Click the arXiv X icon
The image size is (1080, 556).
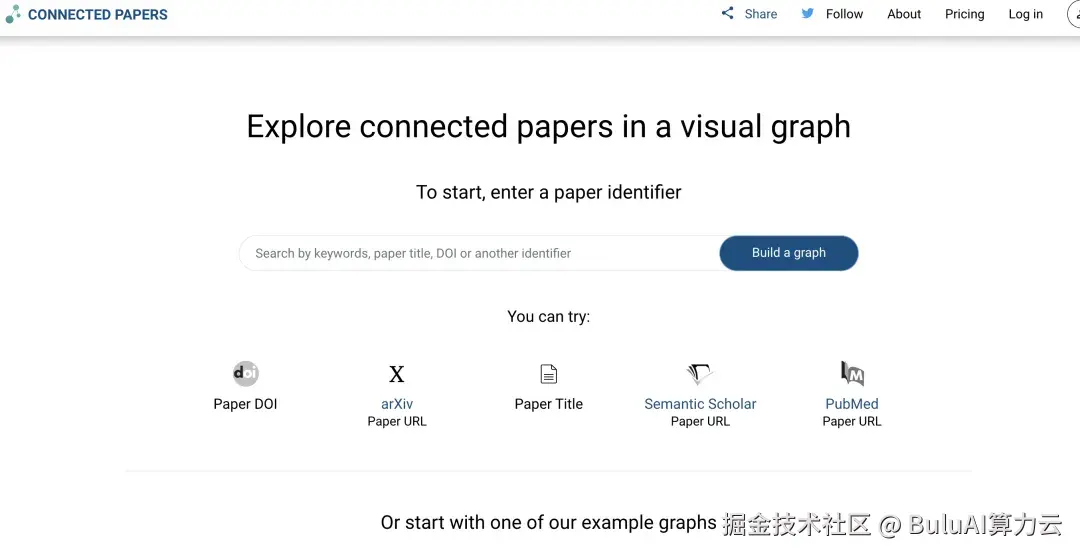[x=397, y=374]
